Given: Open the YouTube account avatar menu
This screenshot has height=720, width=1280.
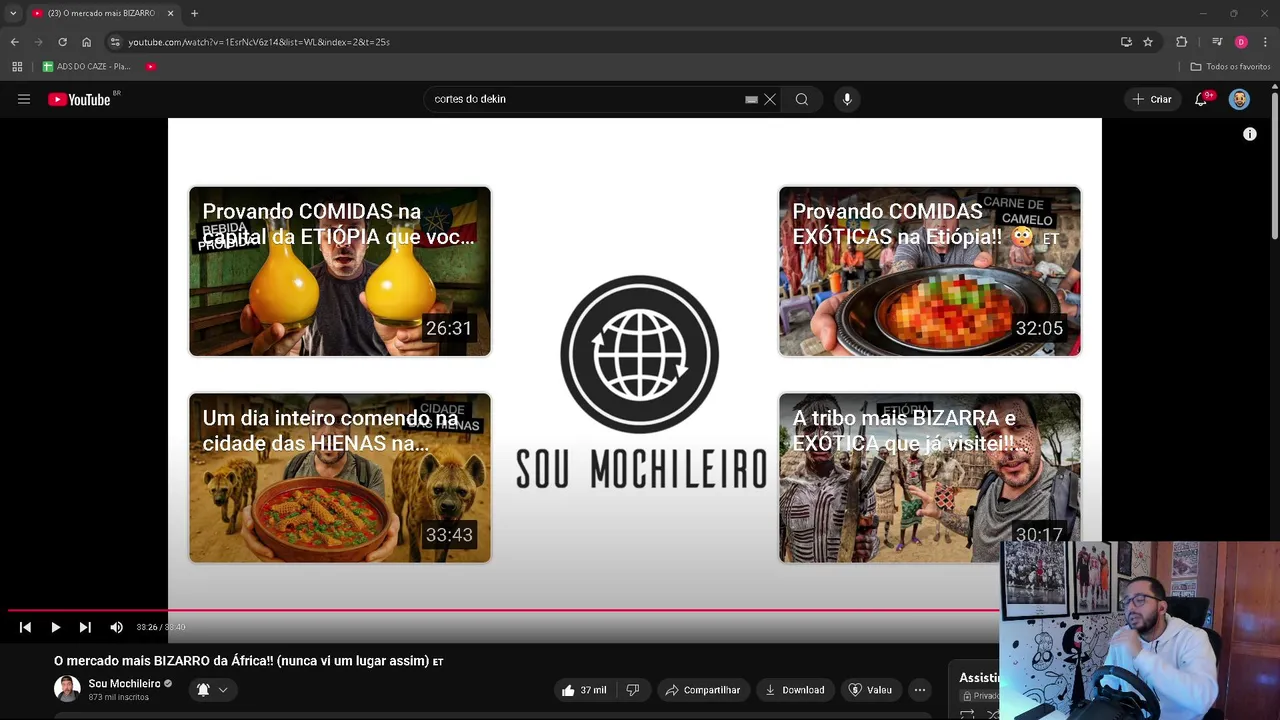Looking at the screenshot, I should [x=1239, y=99].
